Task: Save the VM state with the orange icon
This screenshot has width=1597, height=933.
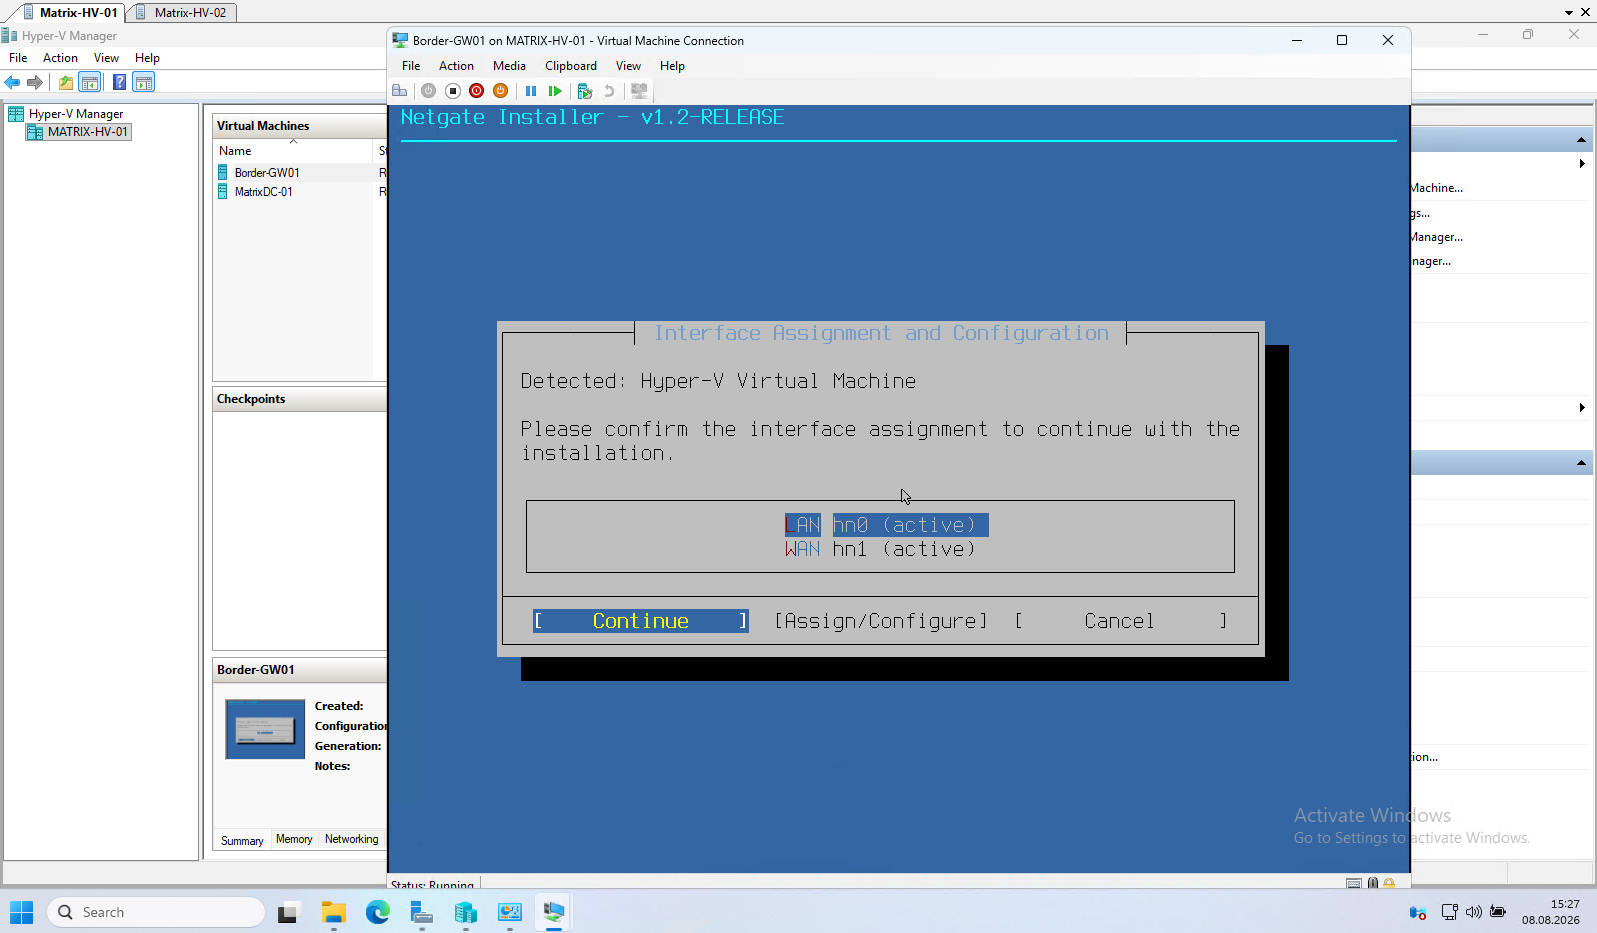Action: (500, 91)
